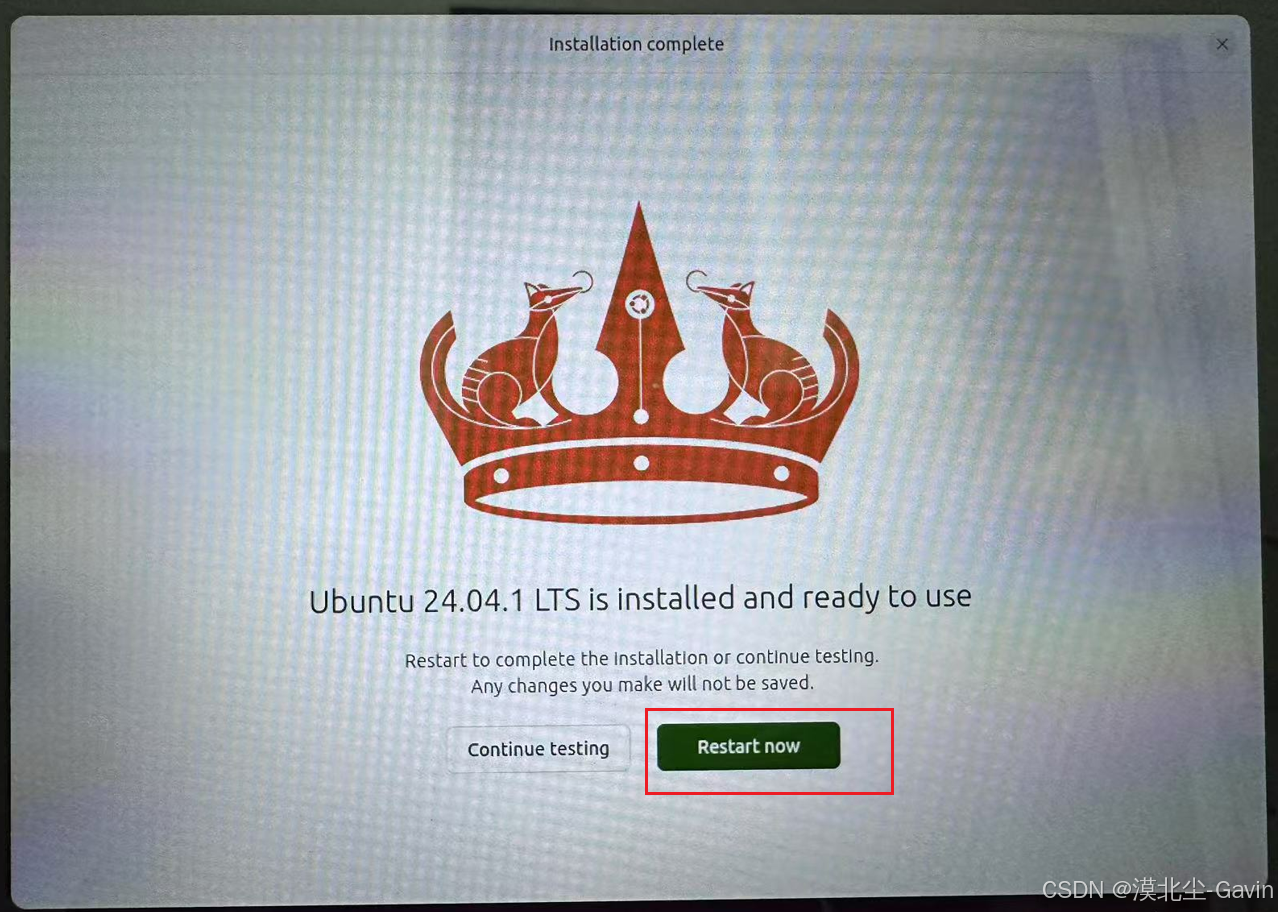
Task: Click the center dot on the crown band
Action: pyautogui.click(x=641, y=463)
